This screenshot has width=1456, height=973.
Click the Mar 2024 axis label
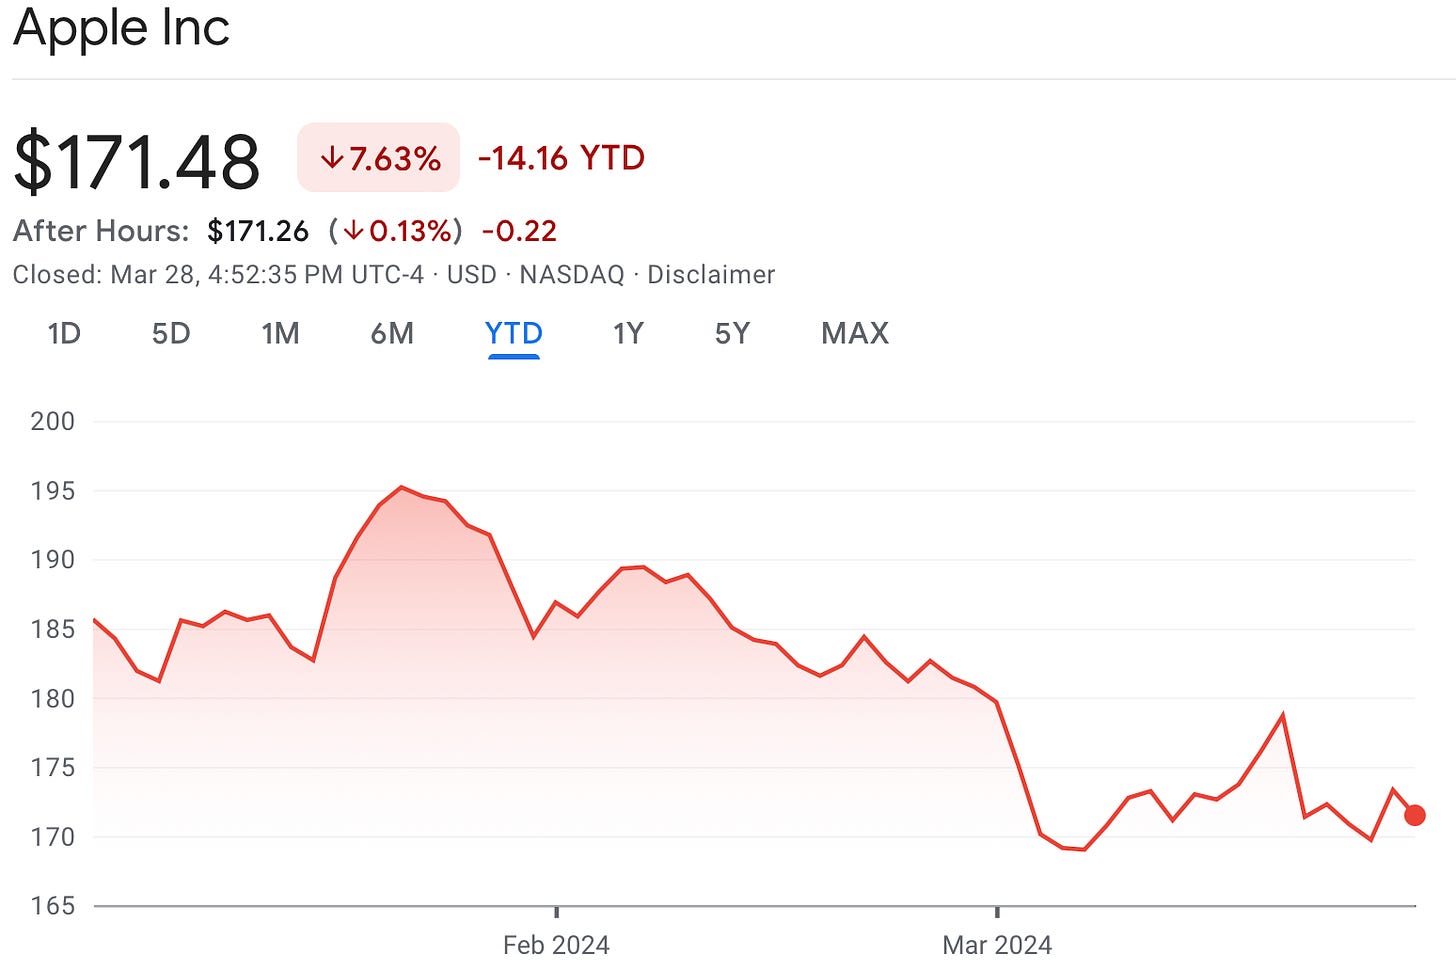point(997,944)
